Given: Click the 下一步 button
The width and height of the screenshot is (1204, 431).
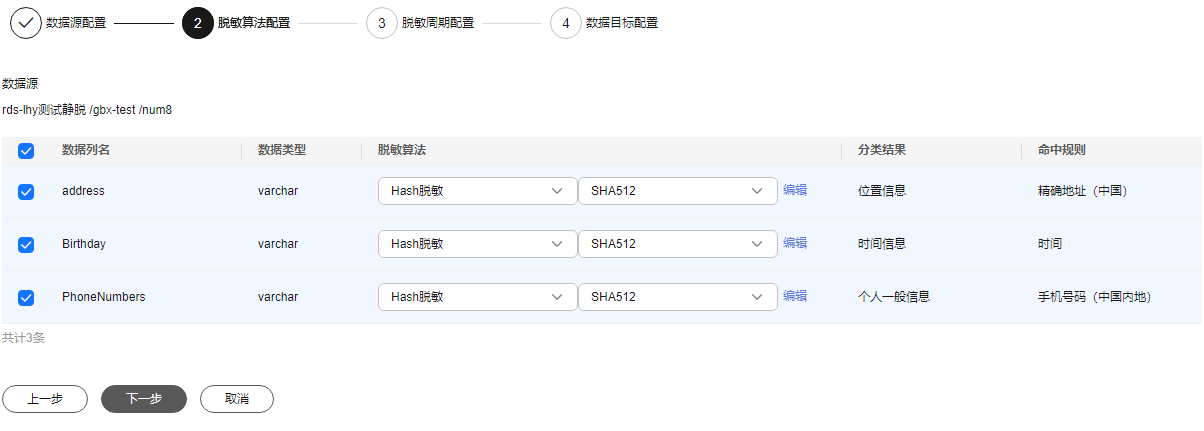Looking at the screenshot, I should click(x=144, y=399).
